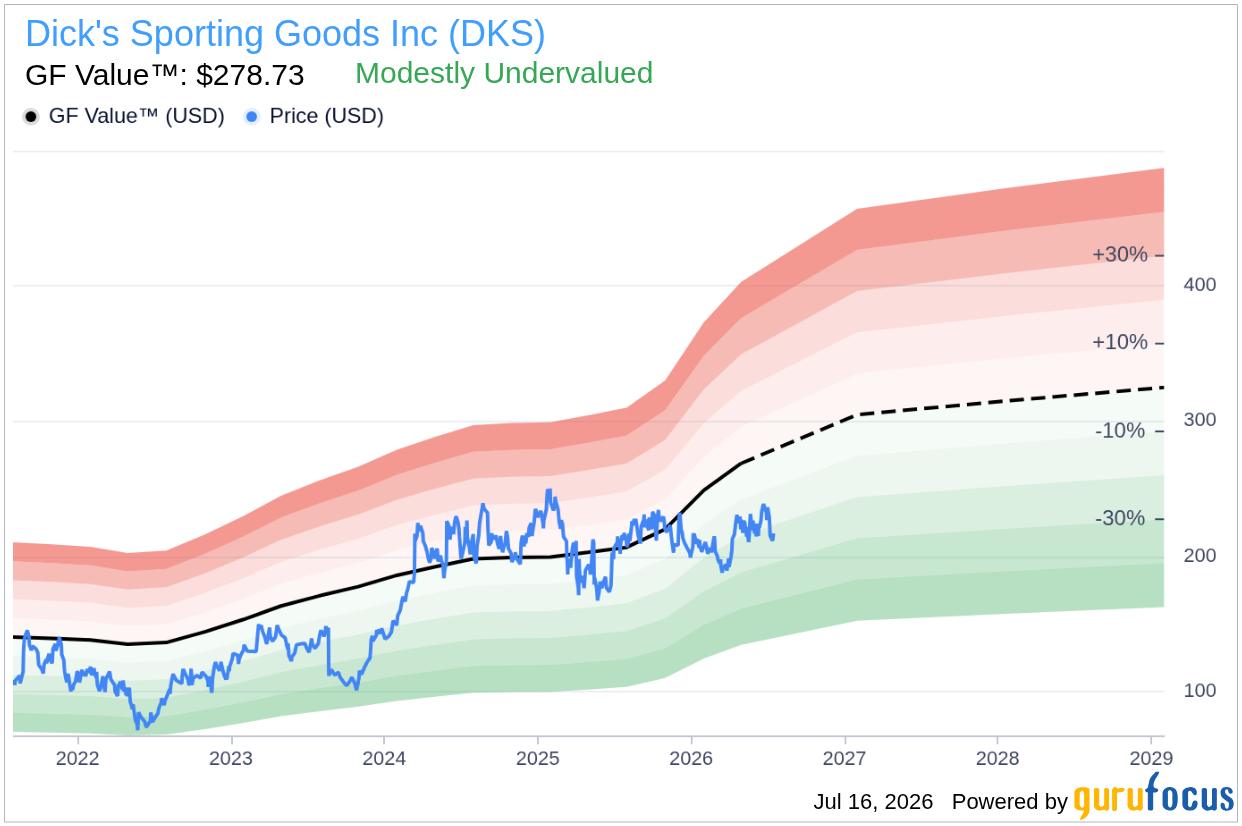Viewport: 1242px width, 826px height.
Task: Click the blue Price legend dot
Action: click(251, 117)
